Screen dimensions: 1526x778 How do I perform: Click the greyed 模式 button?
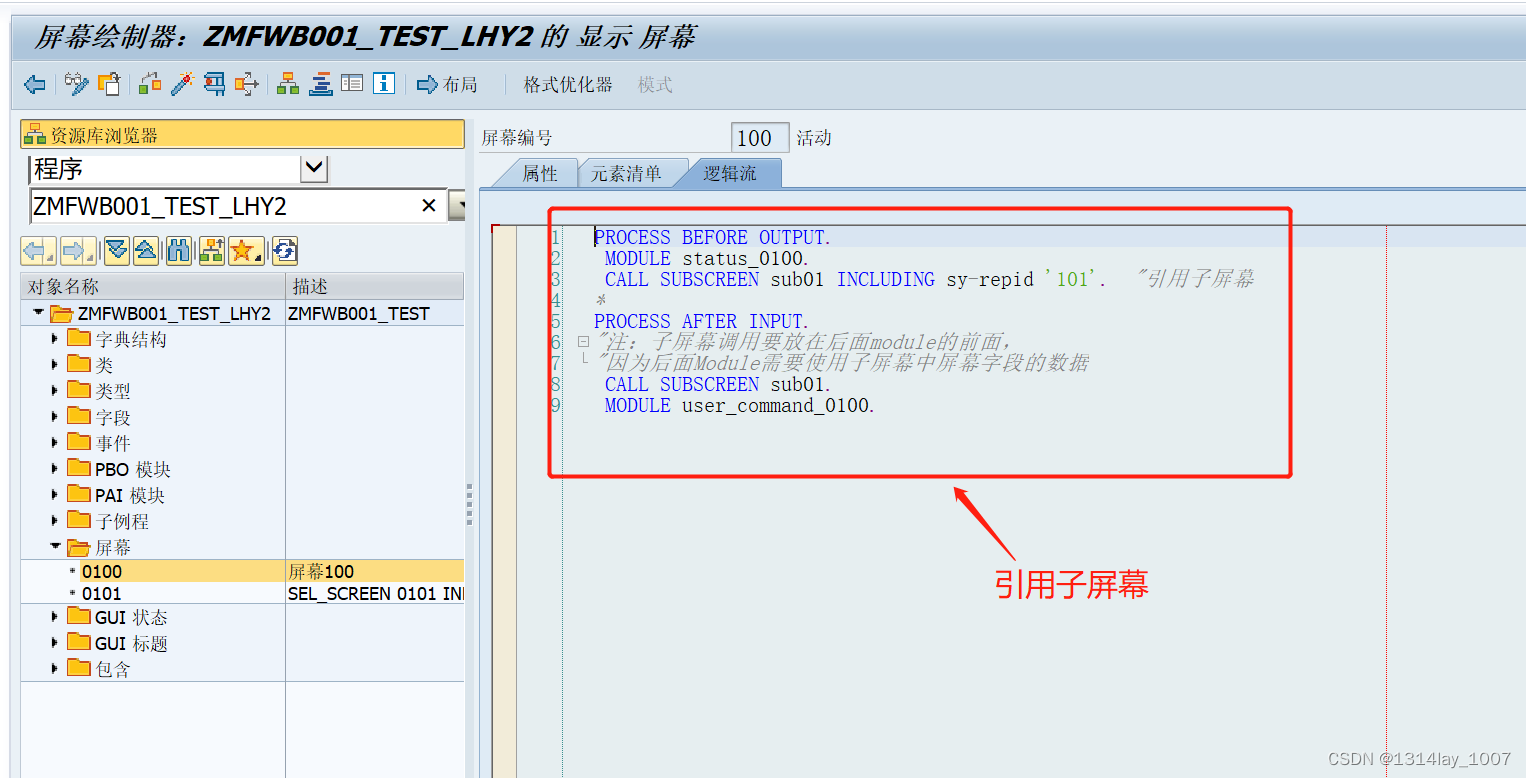click(x=655, y=85)
